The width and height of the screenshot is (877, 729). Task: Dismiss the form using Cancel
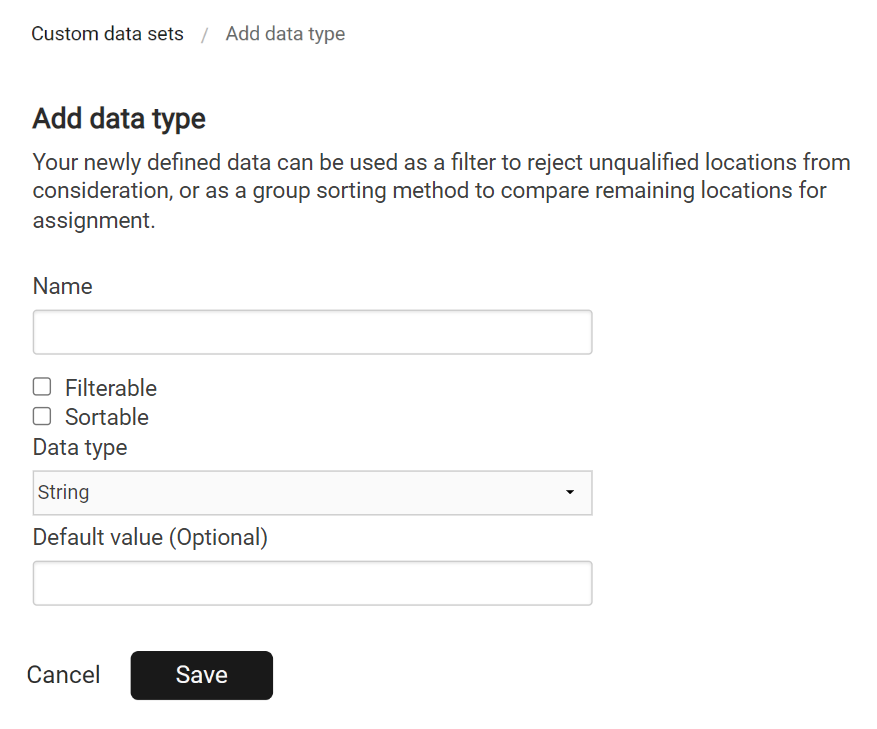[64, 675]
